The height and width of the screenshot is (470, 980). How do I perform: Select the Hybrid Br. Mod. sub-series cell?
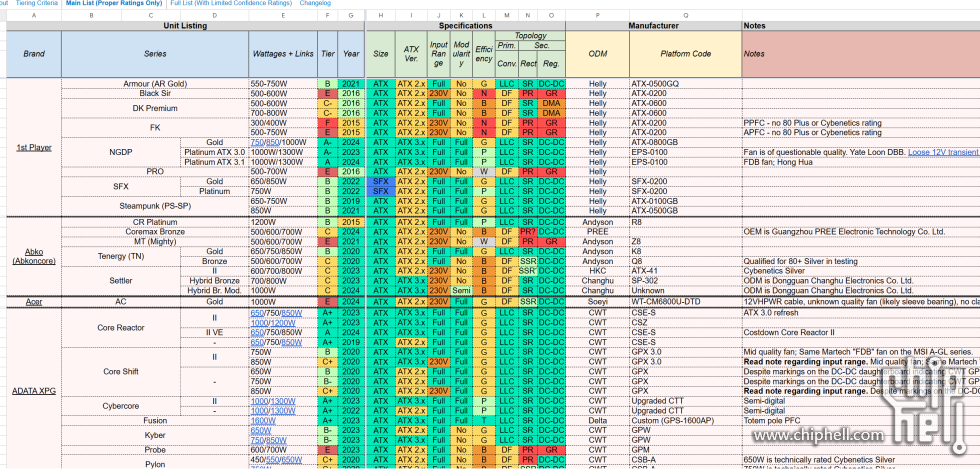(x=214, y=291)
